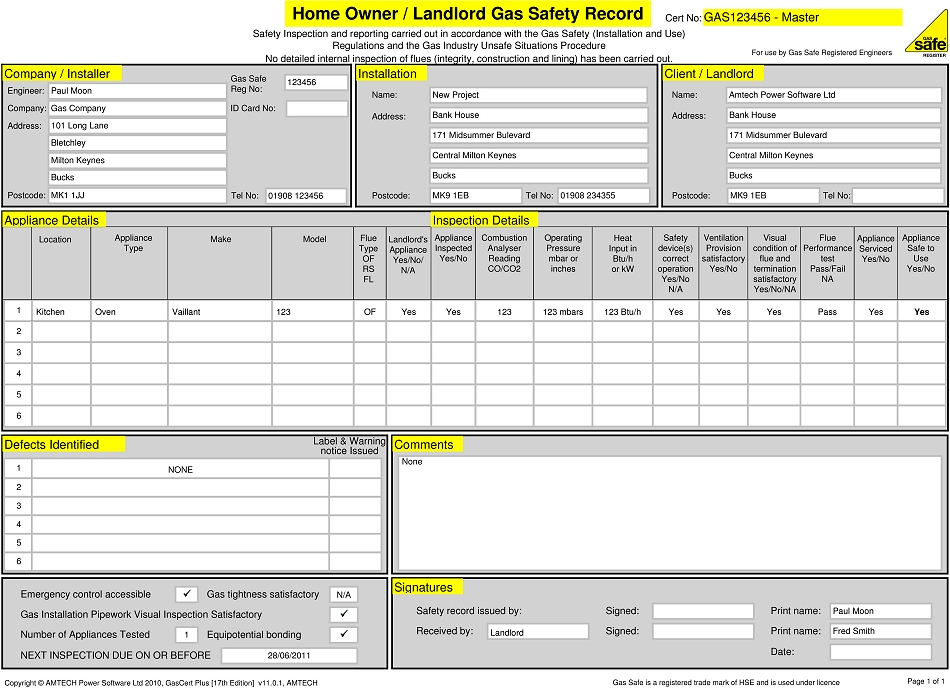Edit Number of Appliances Tested field
950x690 pixels.
coord(187,634)
